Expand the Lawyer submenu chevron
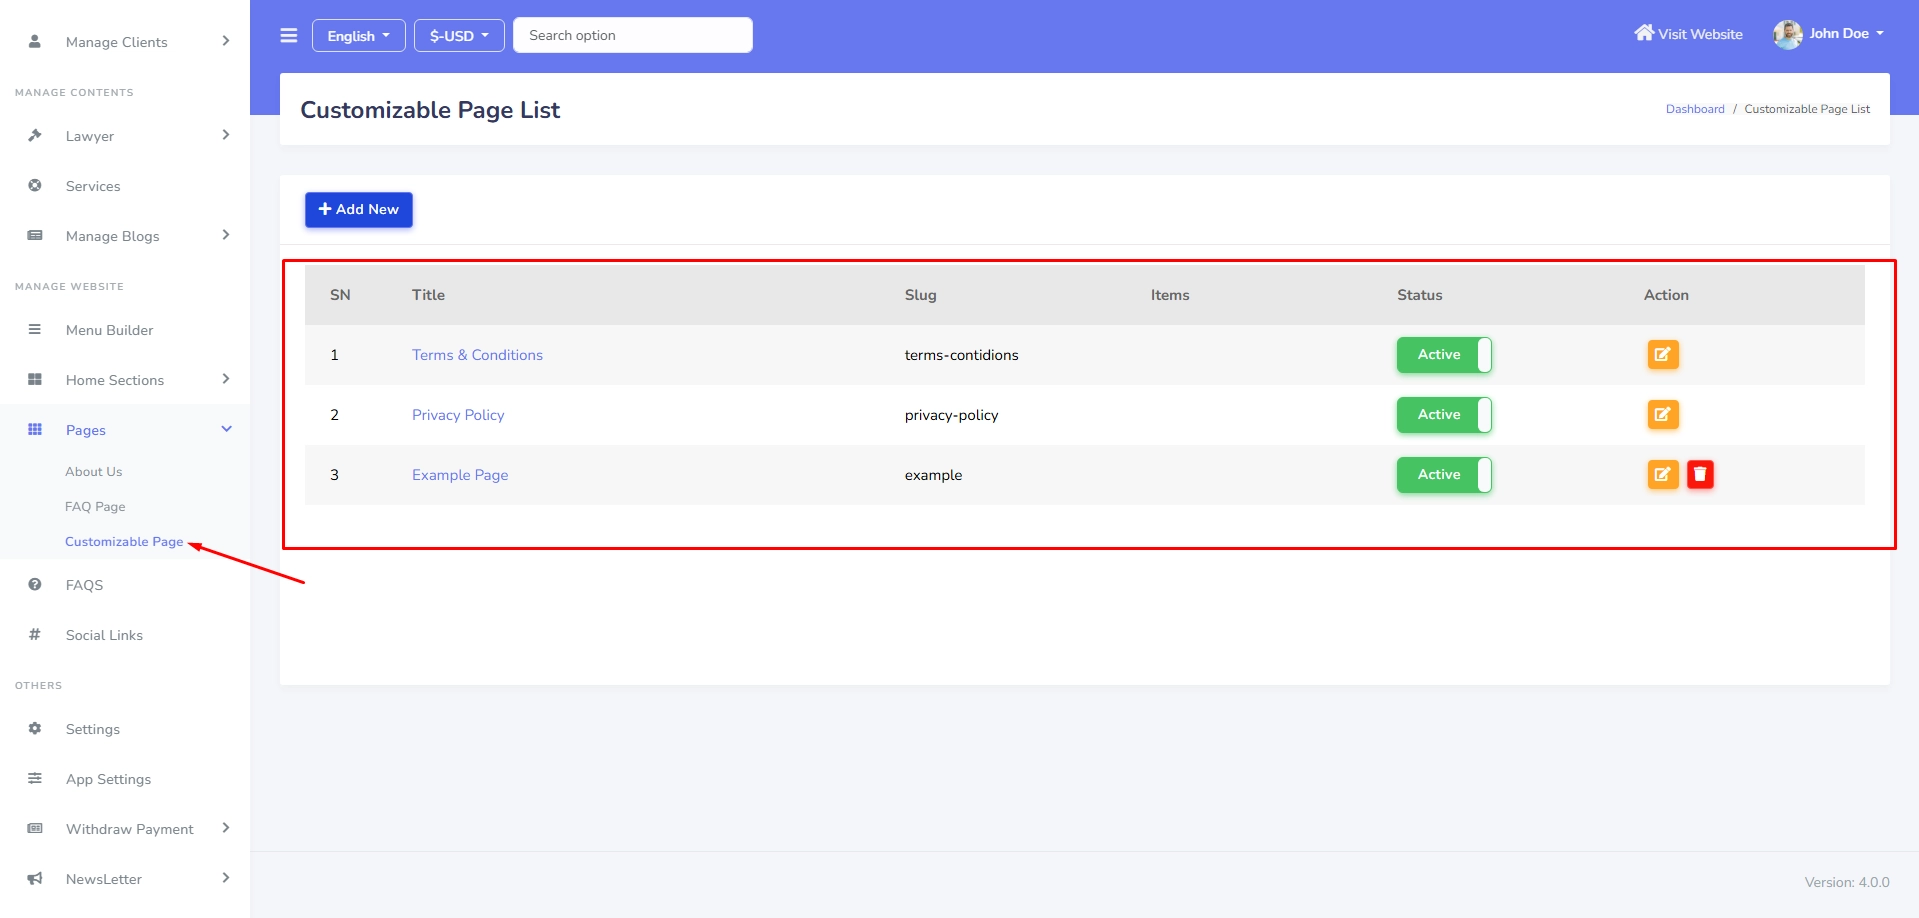The image size is (1919, 918). (x=226, y=135)
